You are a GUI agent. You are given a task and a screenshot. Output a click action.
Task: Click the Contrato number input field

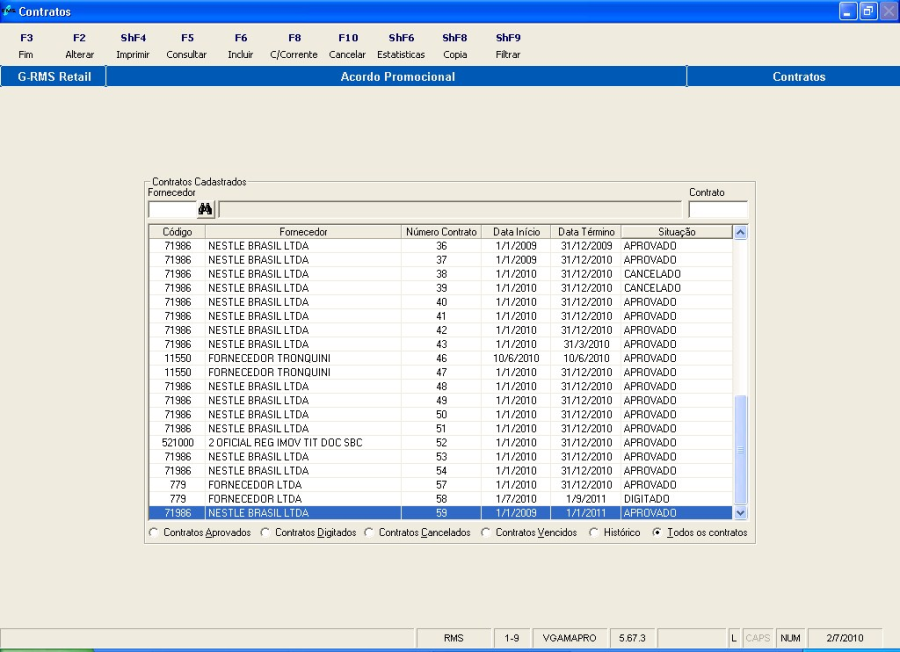click(717, 209)
